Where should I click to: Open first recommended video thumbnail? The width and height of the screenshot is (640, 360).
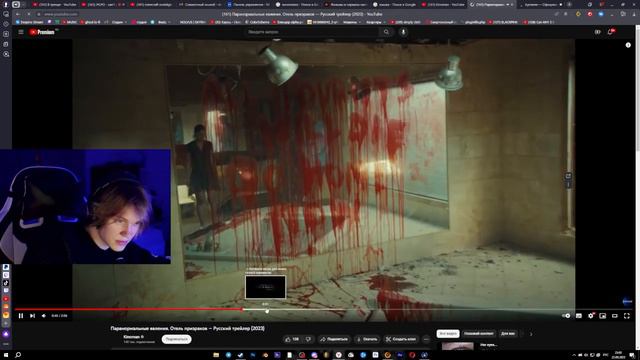(458, 346)
